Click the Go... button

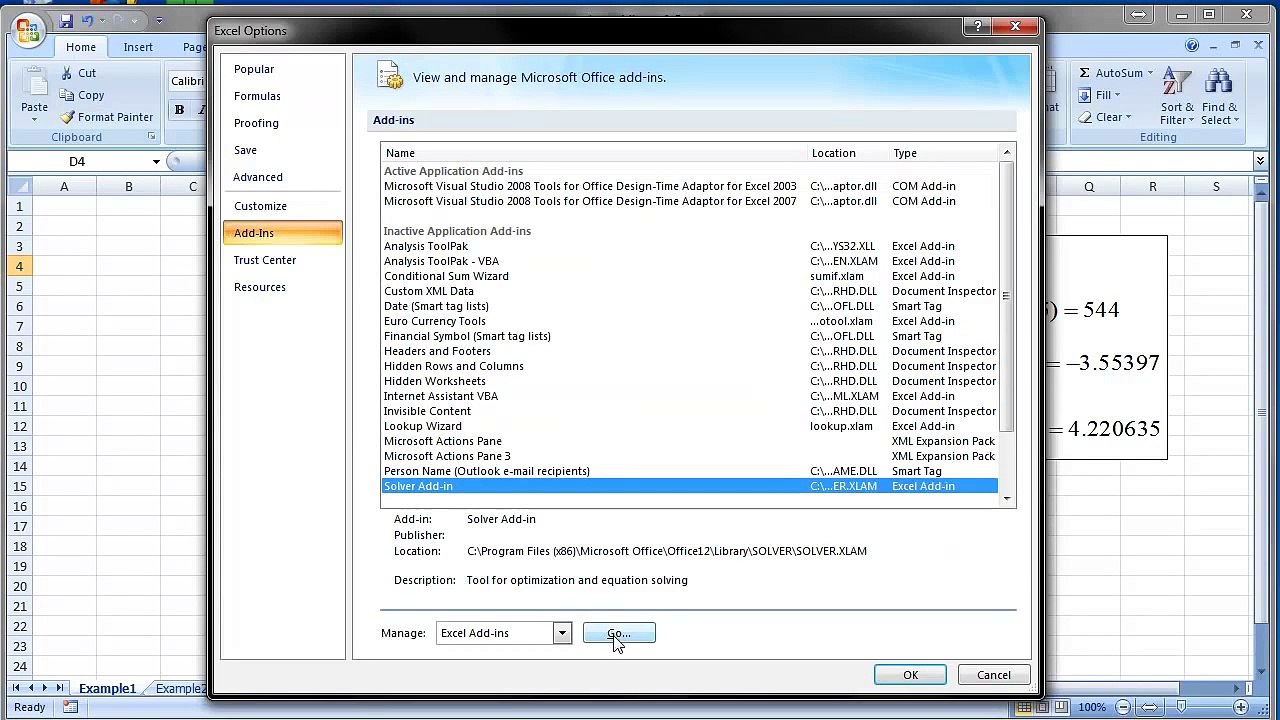tap(619, 633)
